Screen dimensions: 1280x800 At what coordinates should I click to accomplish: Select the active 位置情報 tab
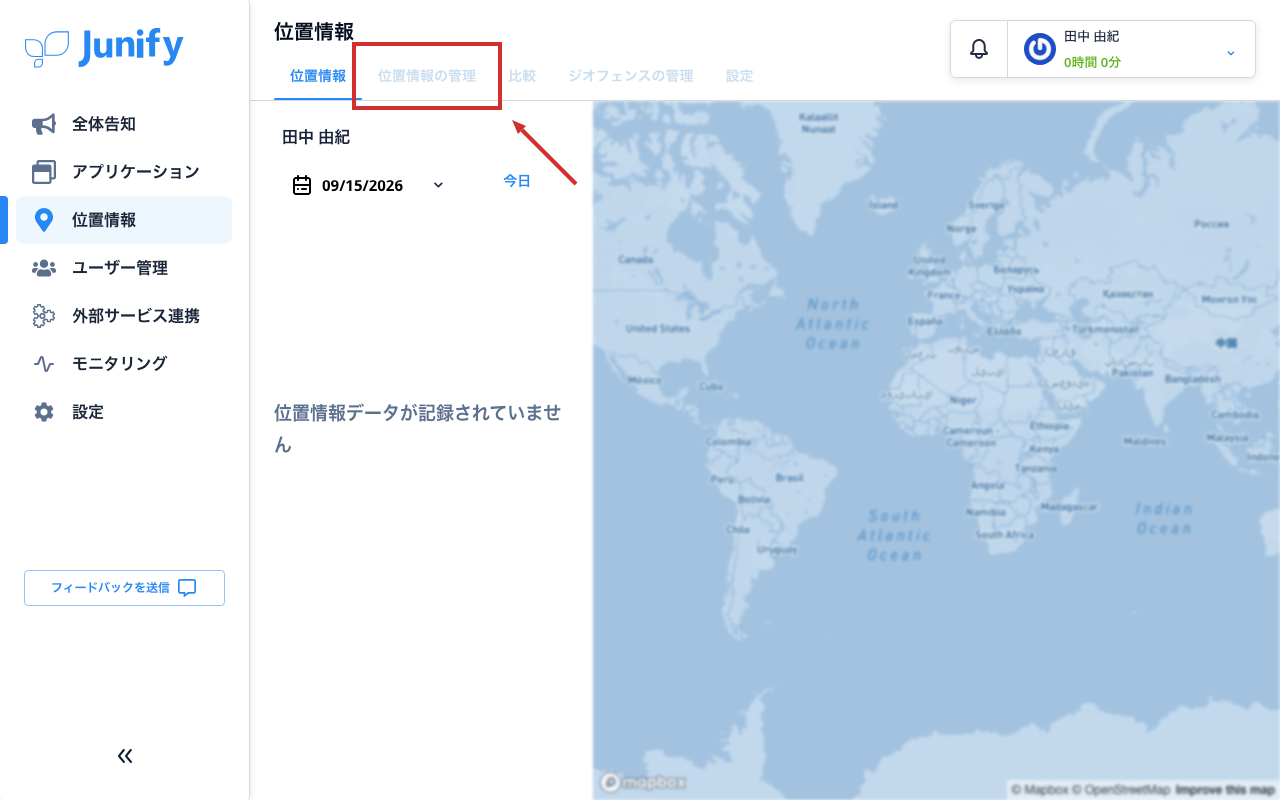(318, 76)
